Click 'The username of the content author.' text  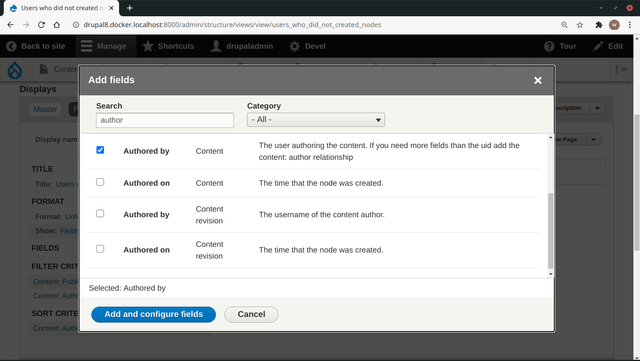322,215
